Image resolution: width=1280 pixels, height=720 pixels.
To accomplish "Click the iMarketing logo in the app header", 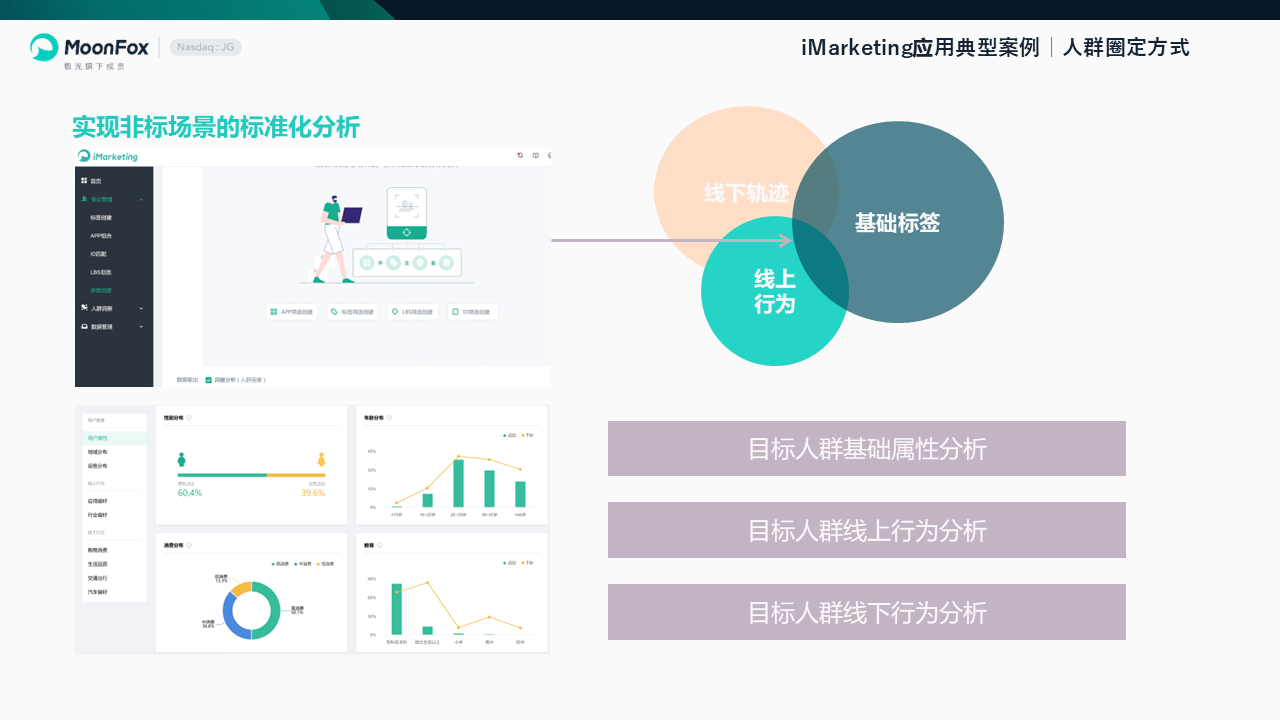I will tap(108, 156).
